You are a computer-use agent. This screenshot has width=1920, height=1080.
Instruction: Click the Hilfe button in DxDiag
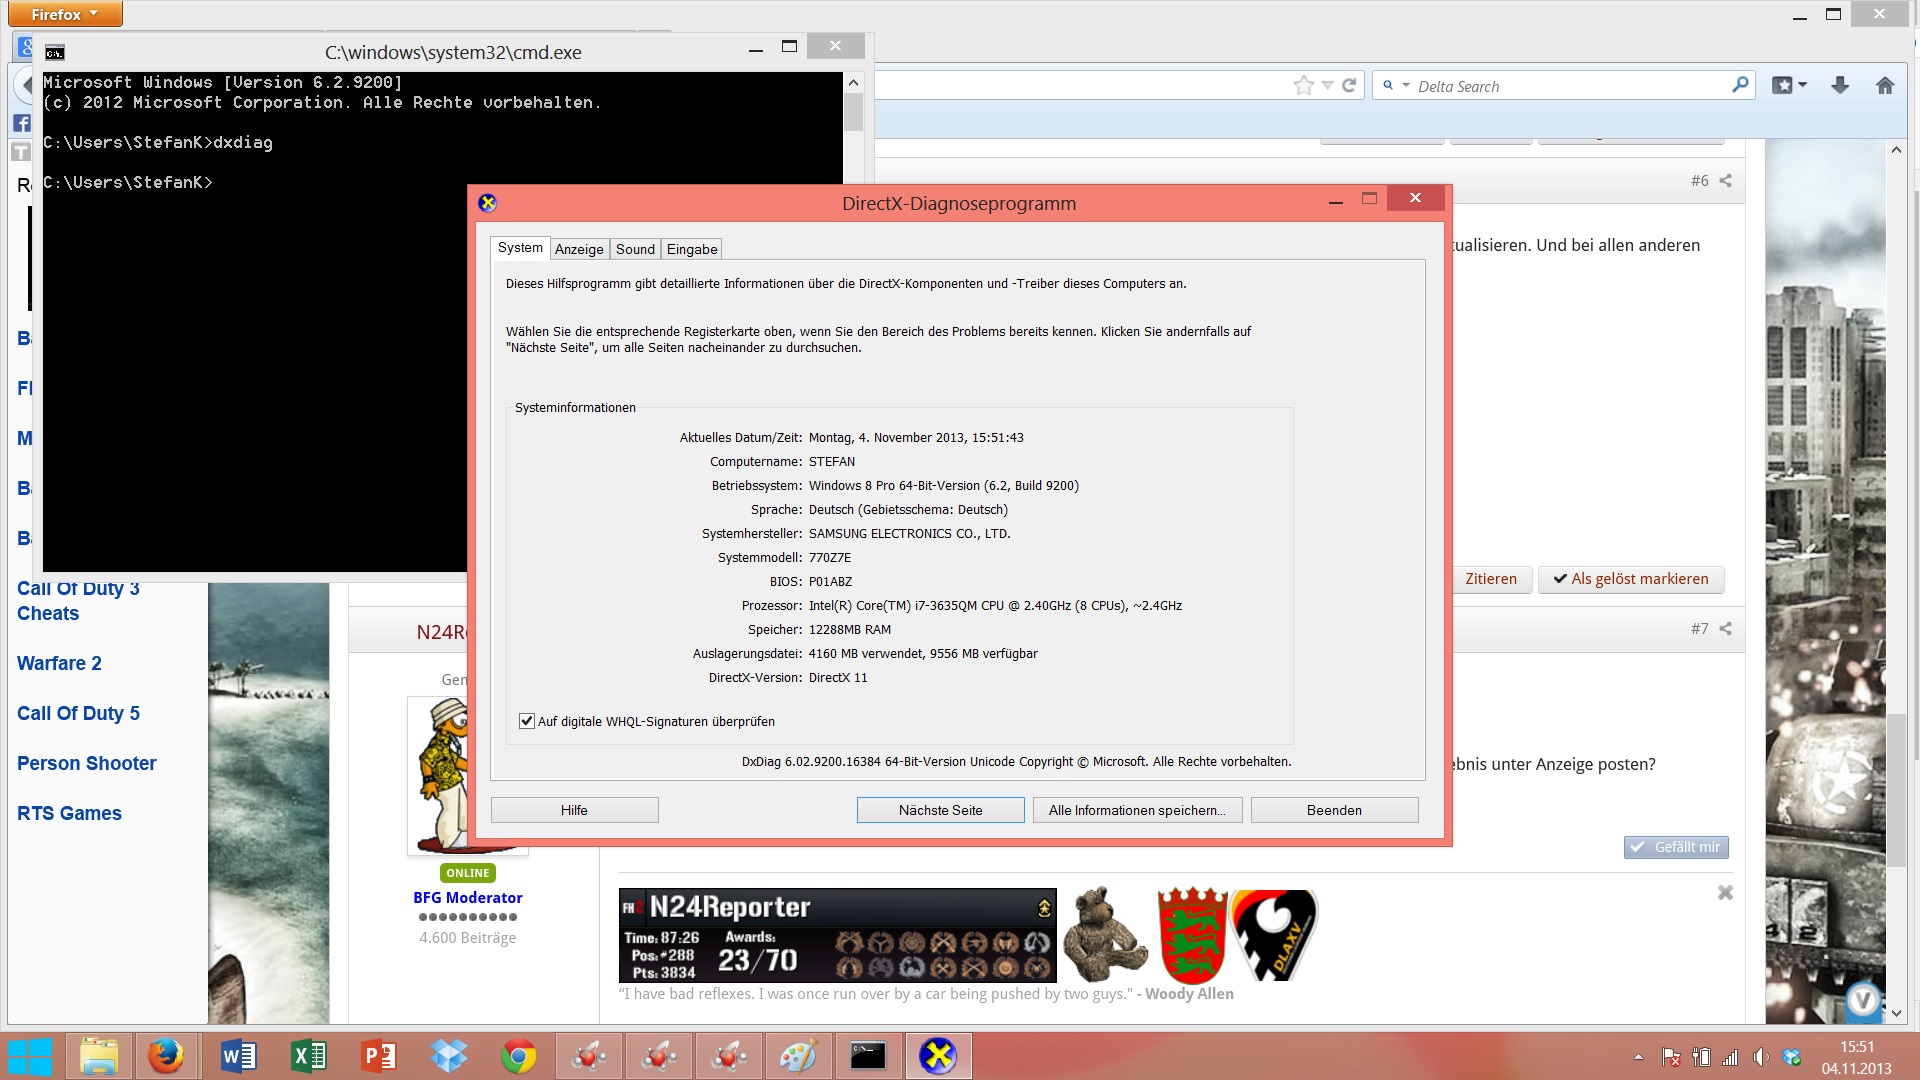coord(574,810)
